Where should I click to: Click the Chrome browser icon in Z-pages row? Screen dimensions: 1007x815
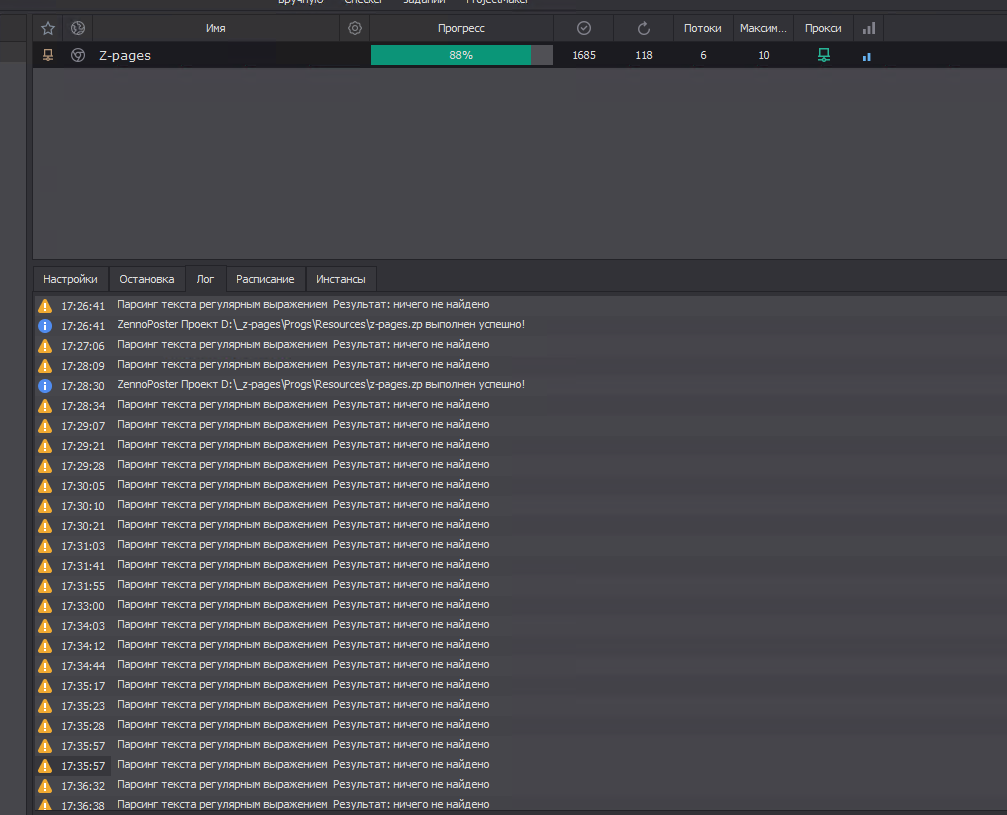pos(78,55)
